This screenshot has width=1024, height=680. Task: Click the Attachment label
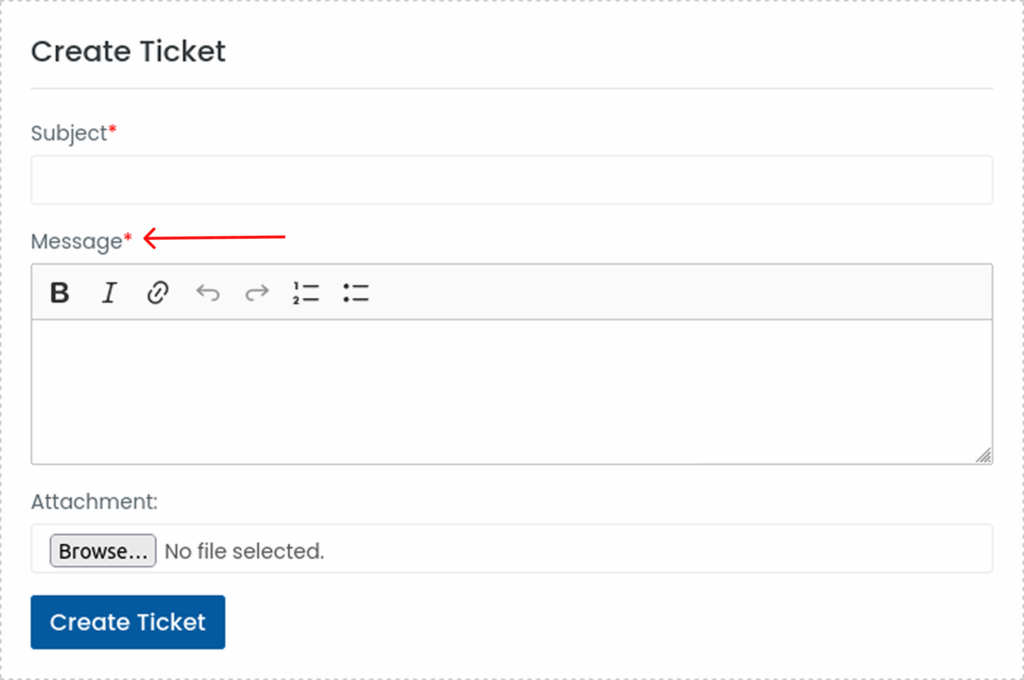click(x=94, y=502)
